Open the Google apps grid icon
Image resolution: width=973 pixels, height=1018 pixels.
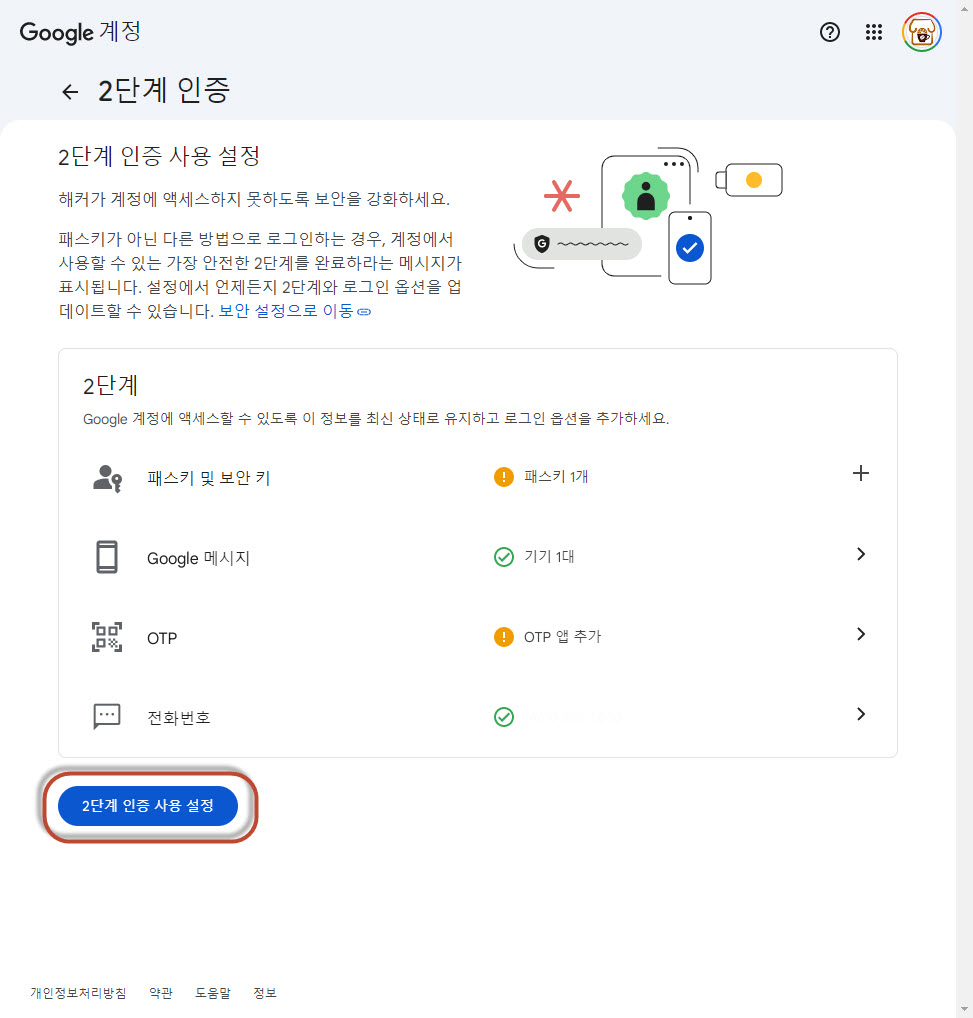[x=874, y=32]
